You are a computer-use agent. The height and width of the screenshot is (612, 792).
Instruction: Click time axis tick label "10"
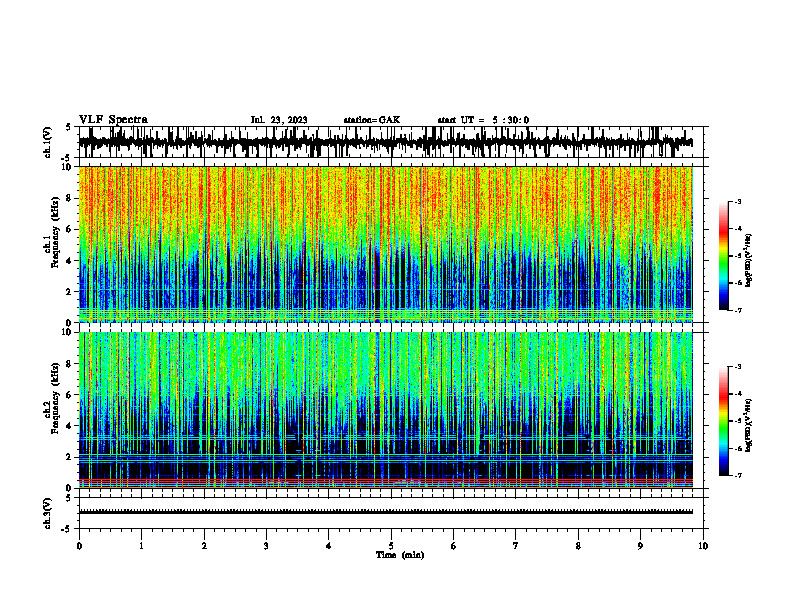pyautogui.click(x=703, y=546)
